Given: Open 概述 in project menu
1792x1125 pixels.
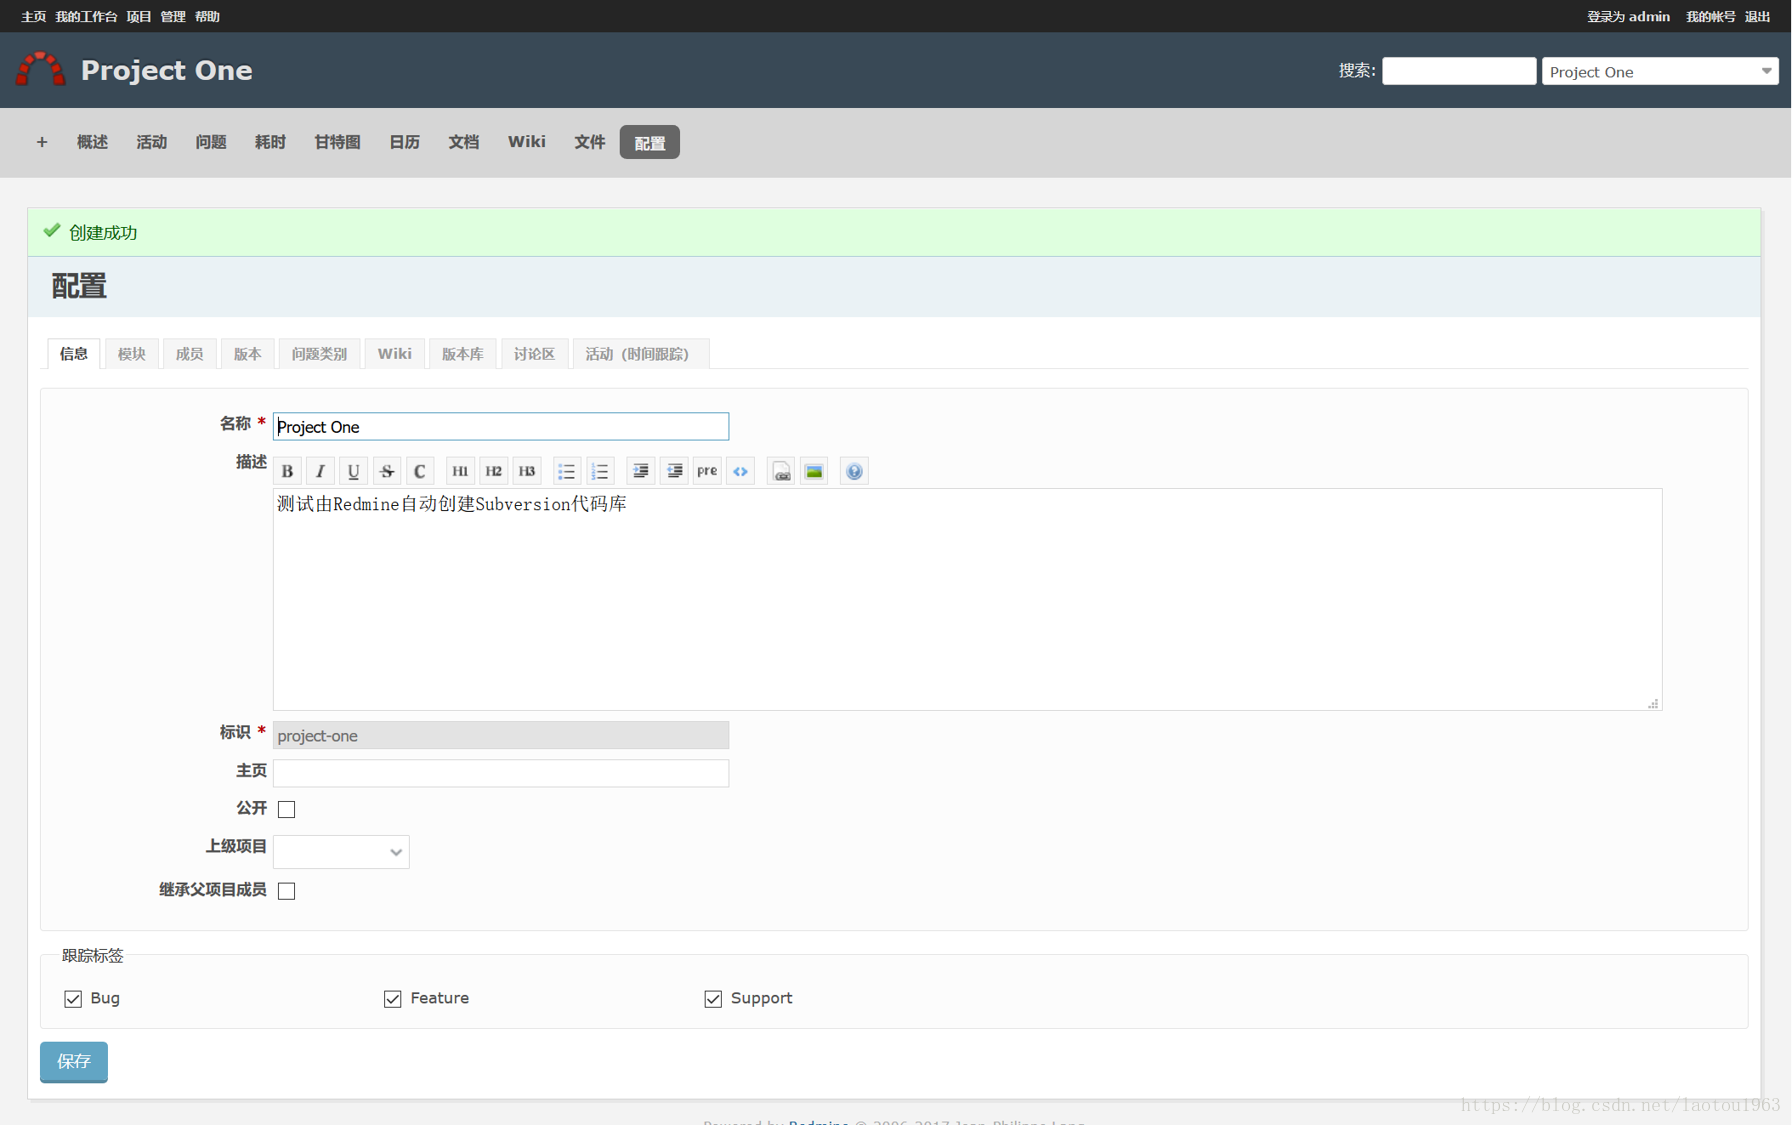Looking at the screenshot, I should [92, 142].
